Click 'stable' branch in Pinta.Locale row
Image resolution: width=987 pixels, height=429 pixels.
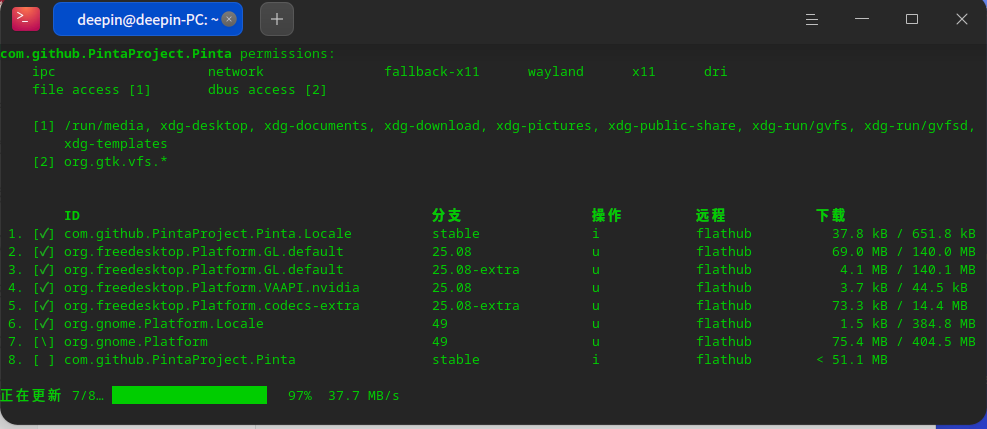(x=456, y=234)
